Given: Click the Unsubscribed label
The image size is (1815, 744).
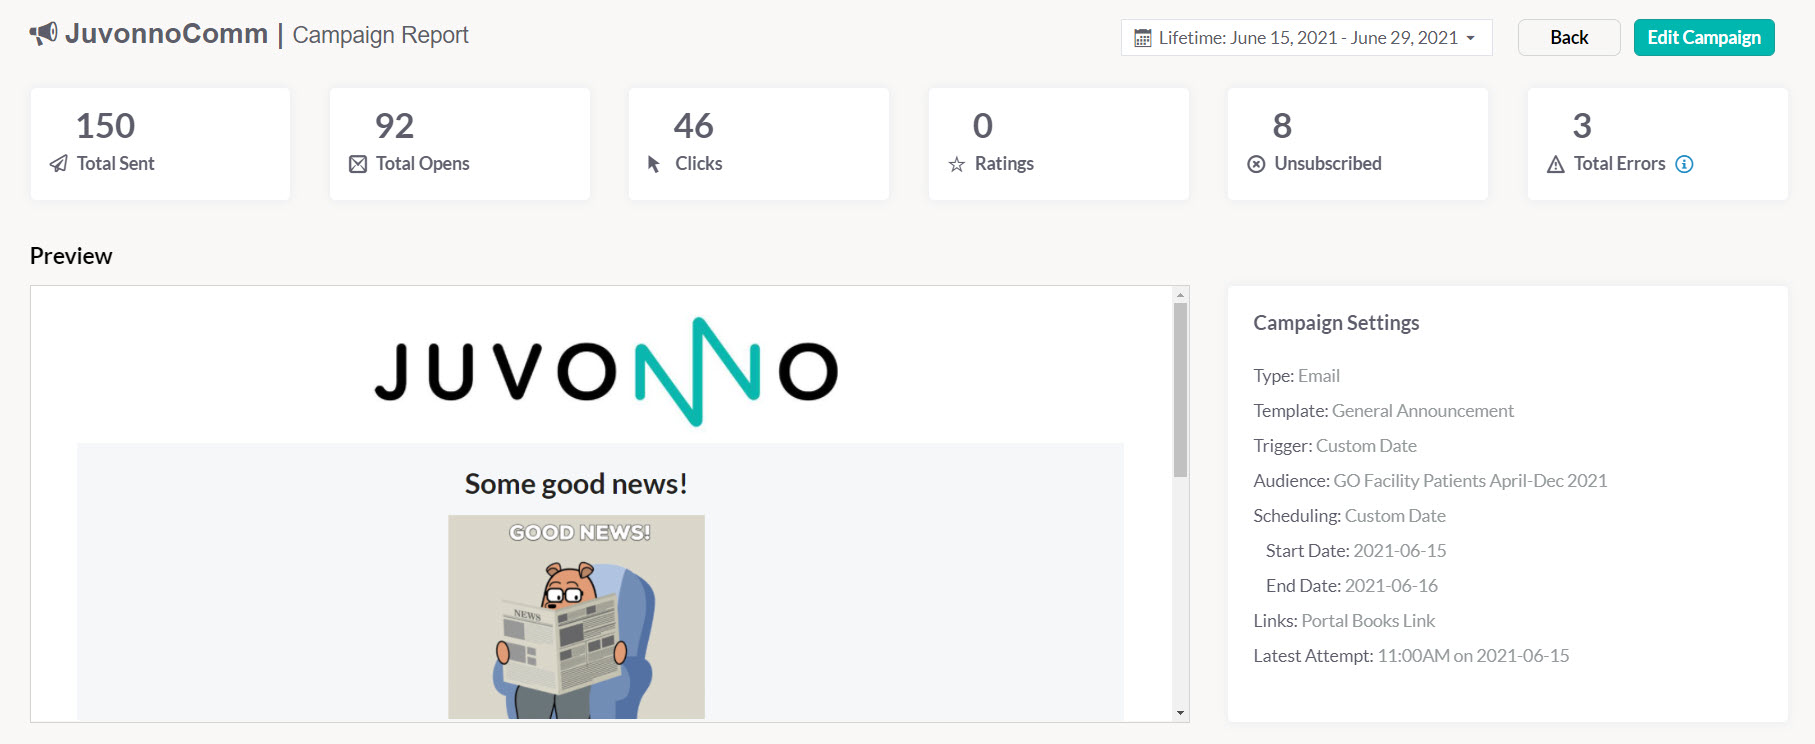Looking at the screenshot, I should pyautogui.click(x=1328, y=164).
